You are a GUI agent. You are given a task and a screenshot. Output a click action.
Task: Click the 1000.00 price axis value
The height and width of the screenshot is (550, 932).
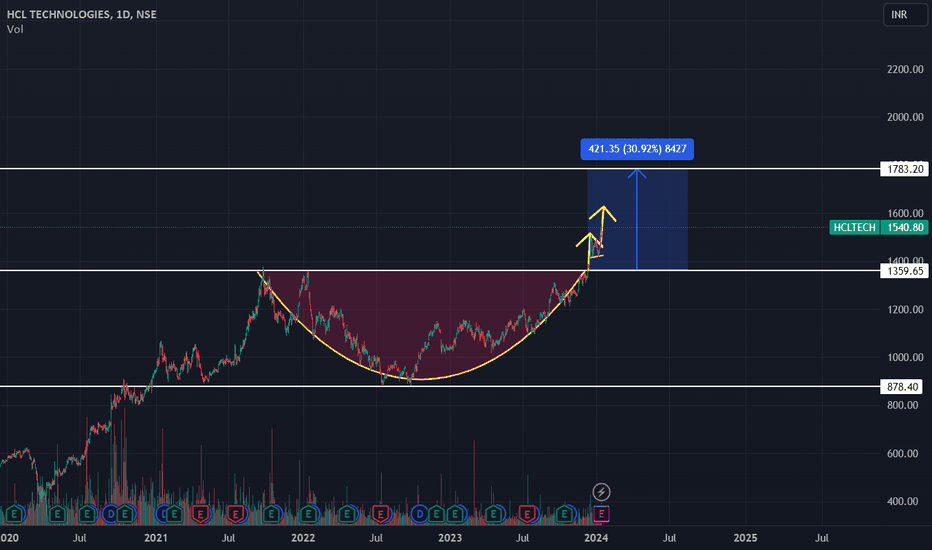[x=905, y=357]
